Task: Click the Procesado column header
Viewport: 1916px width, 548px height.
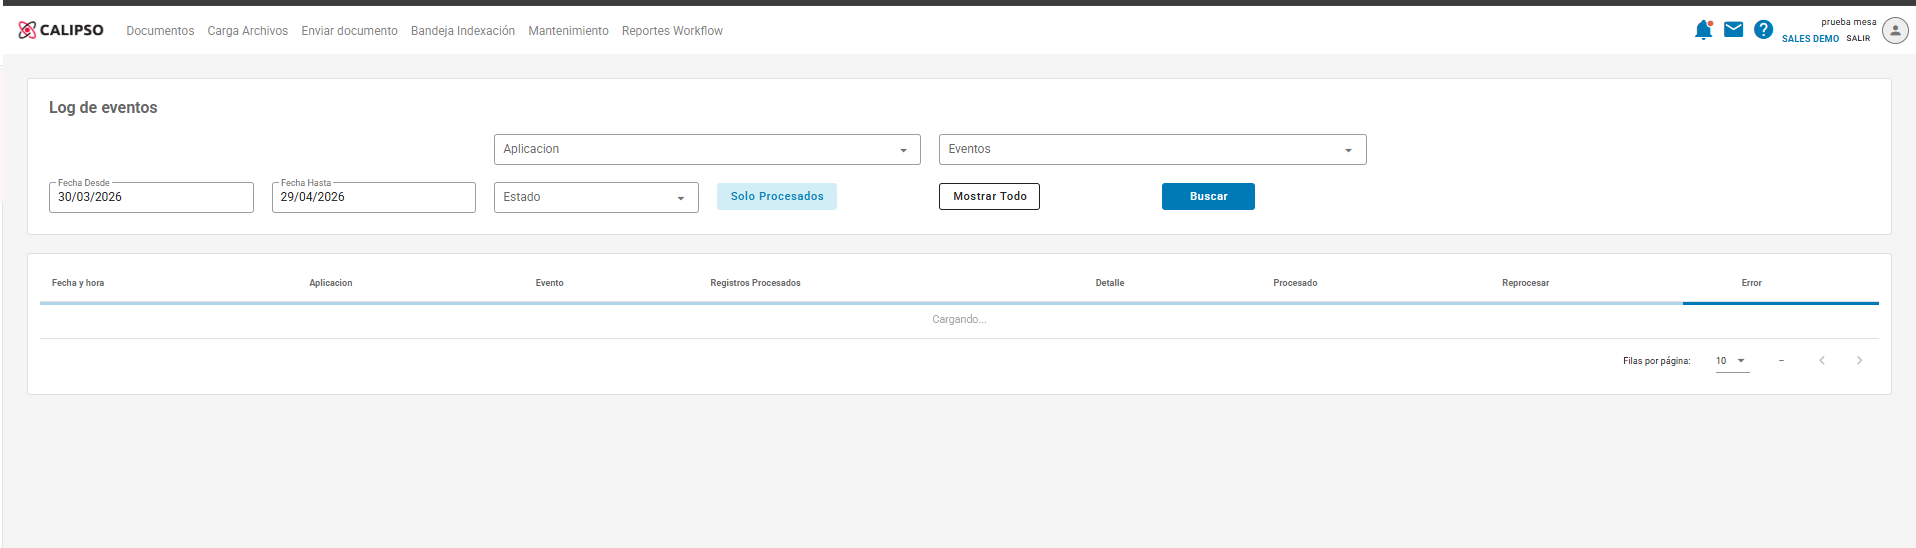Action: click(x=1295, y=283)
